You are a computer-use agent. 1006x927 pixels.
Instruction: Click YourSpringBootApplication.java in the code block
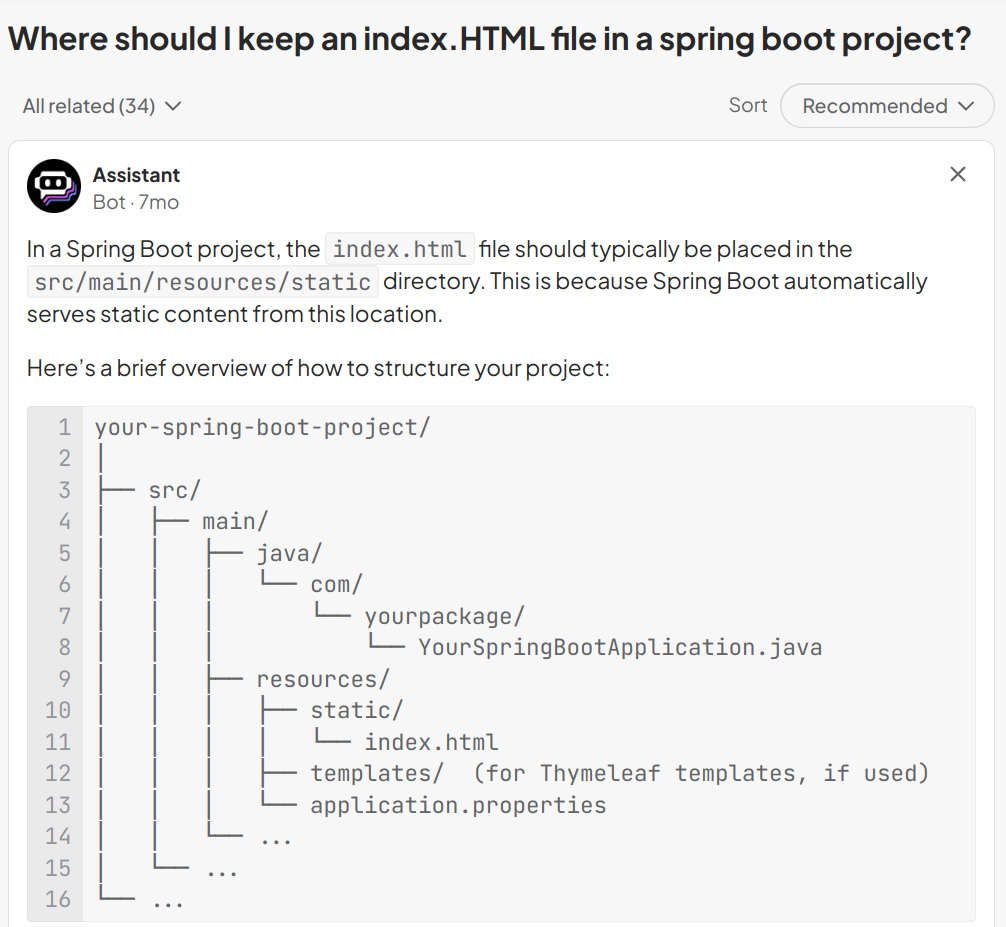[x=620, y=647]
